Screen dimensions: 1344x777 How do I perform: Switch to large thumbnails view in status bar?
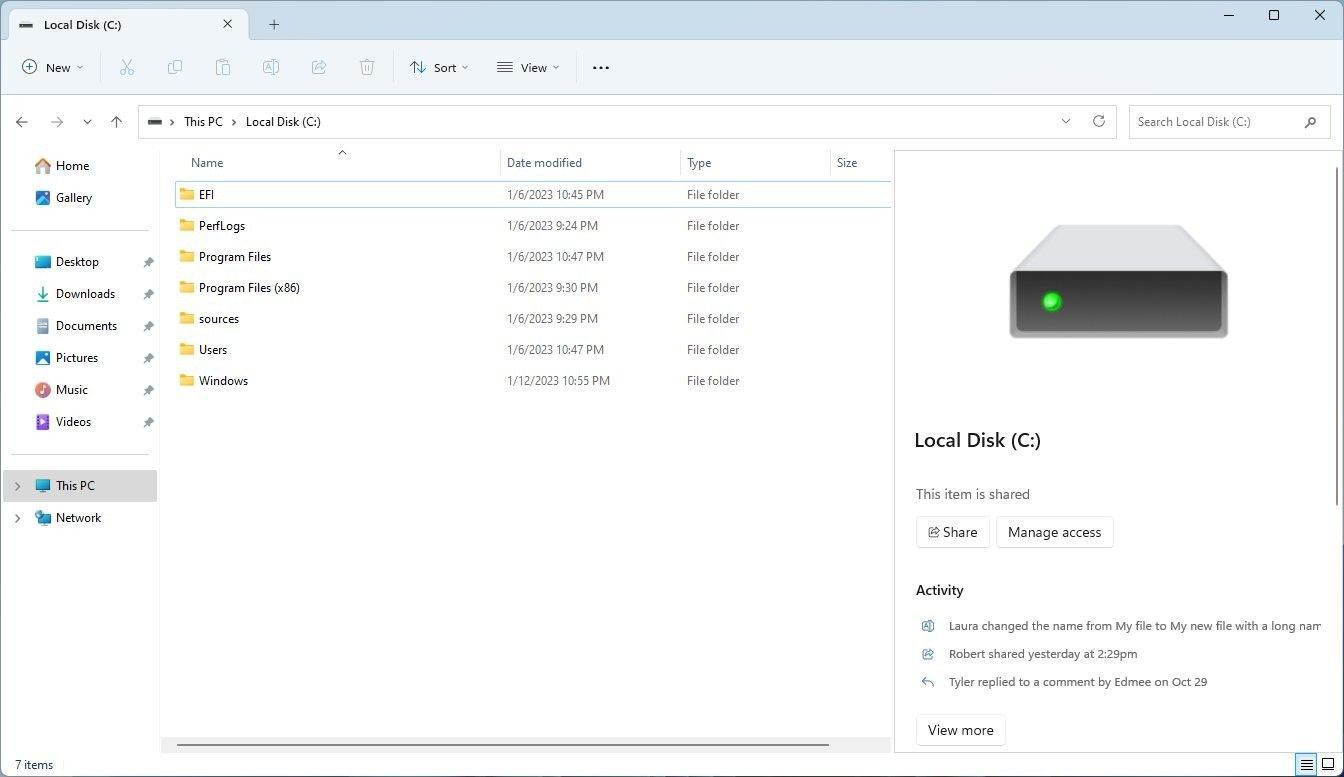coord(1328,765)
